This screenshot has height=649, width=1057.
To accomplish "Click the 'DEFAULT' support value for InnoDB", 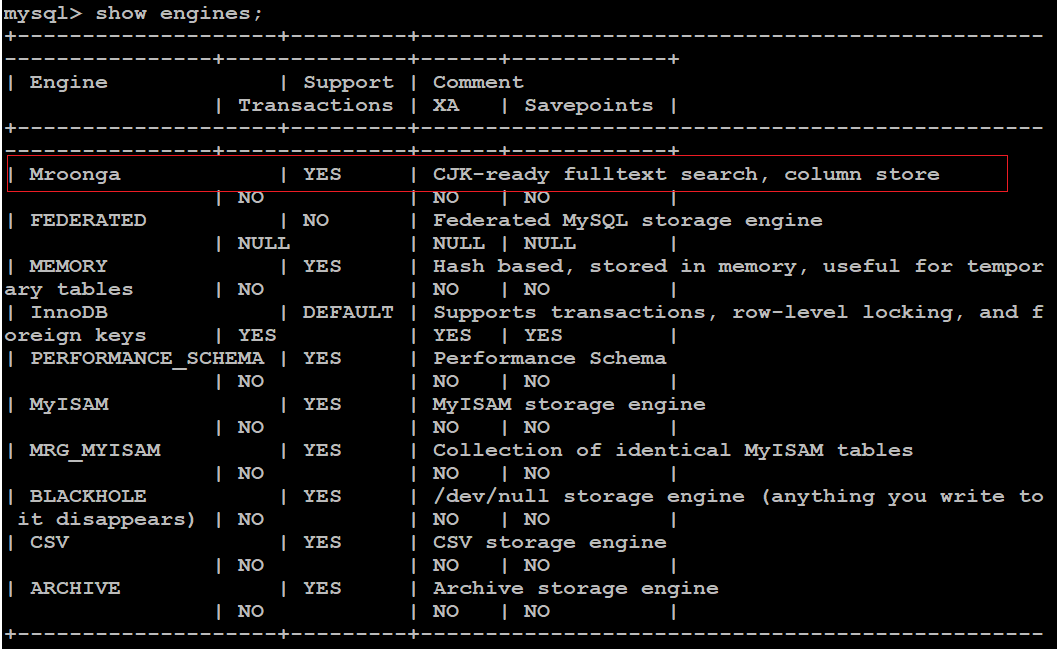I will (x=348, y=312).
